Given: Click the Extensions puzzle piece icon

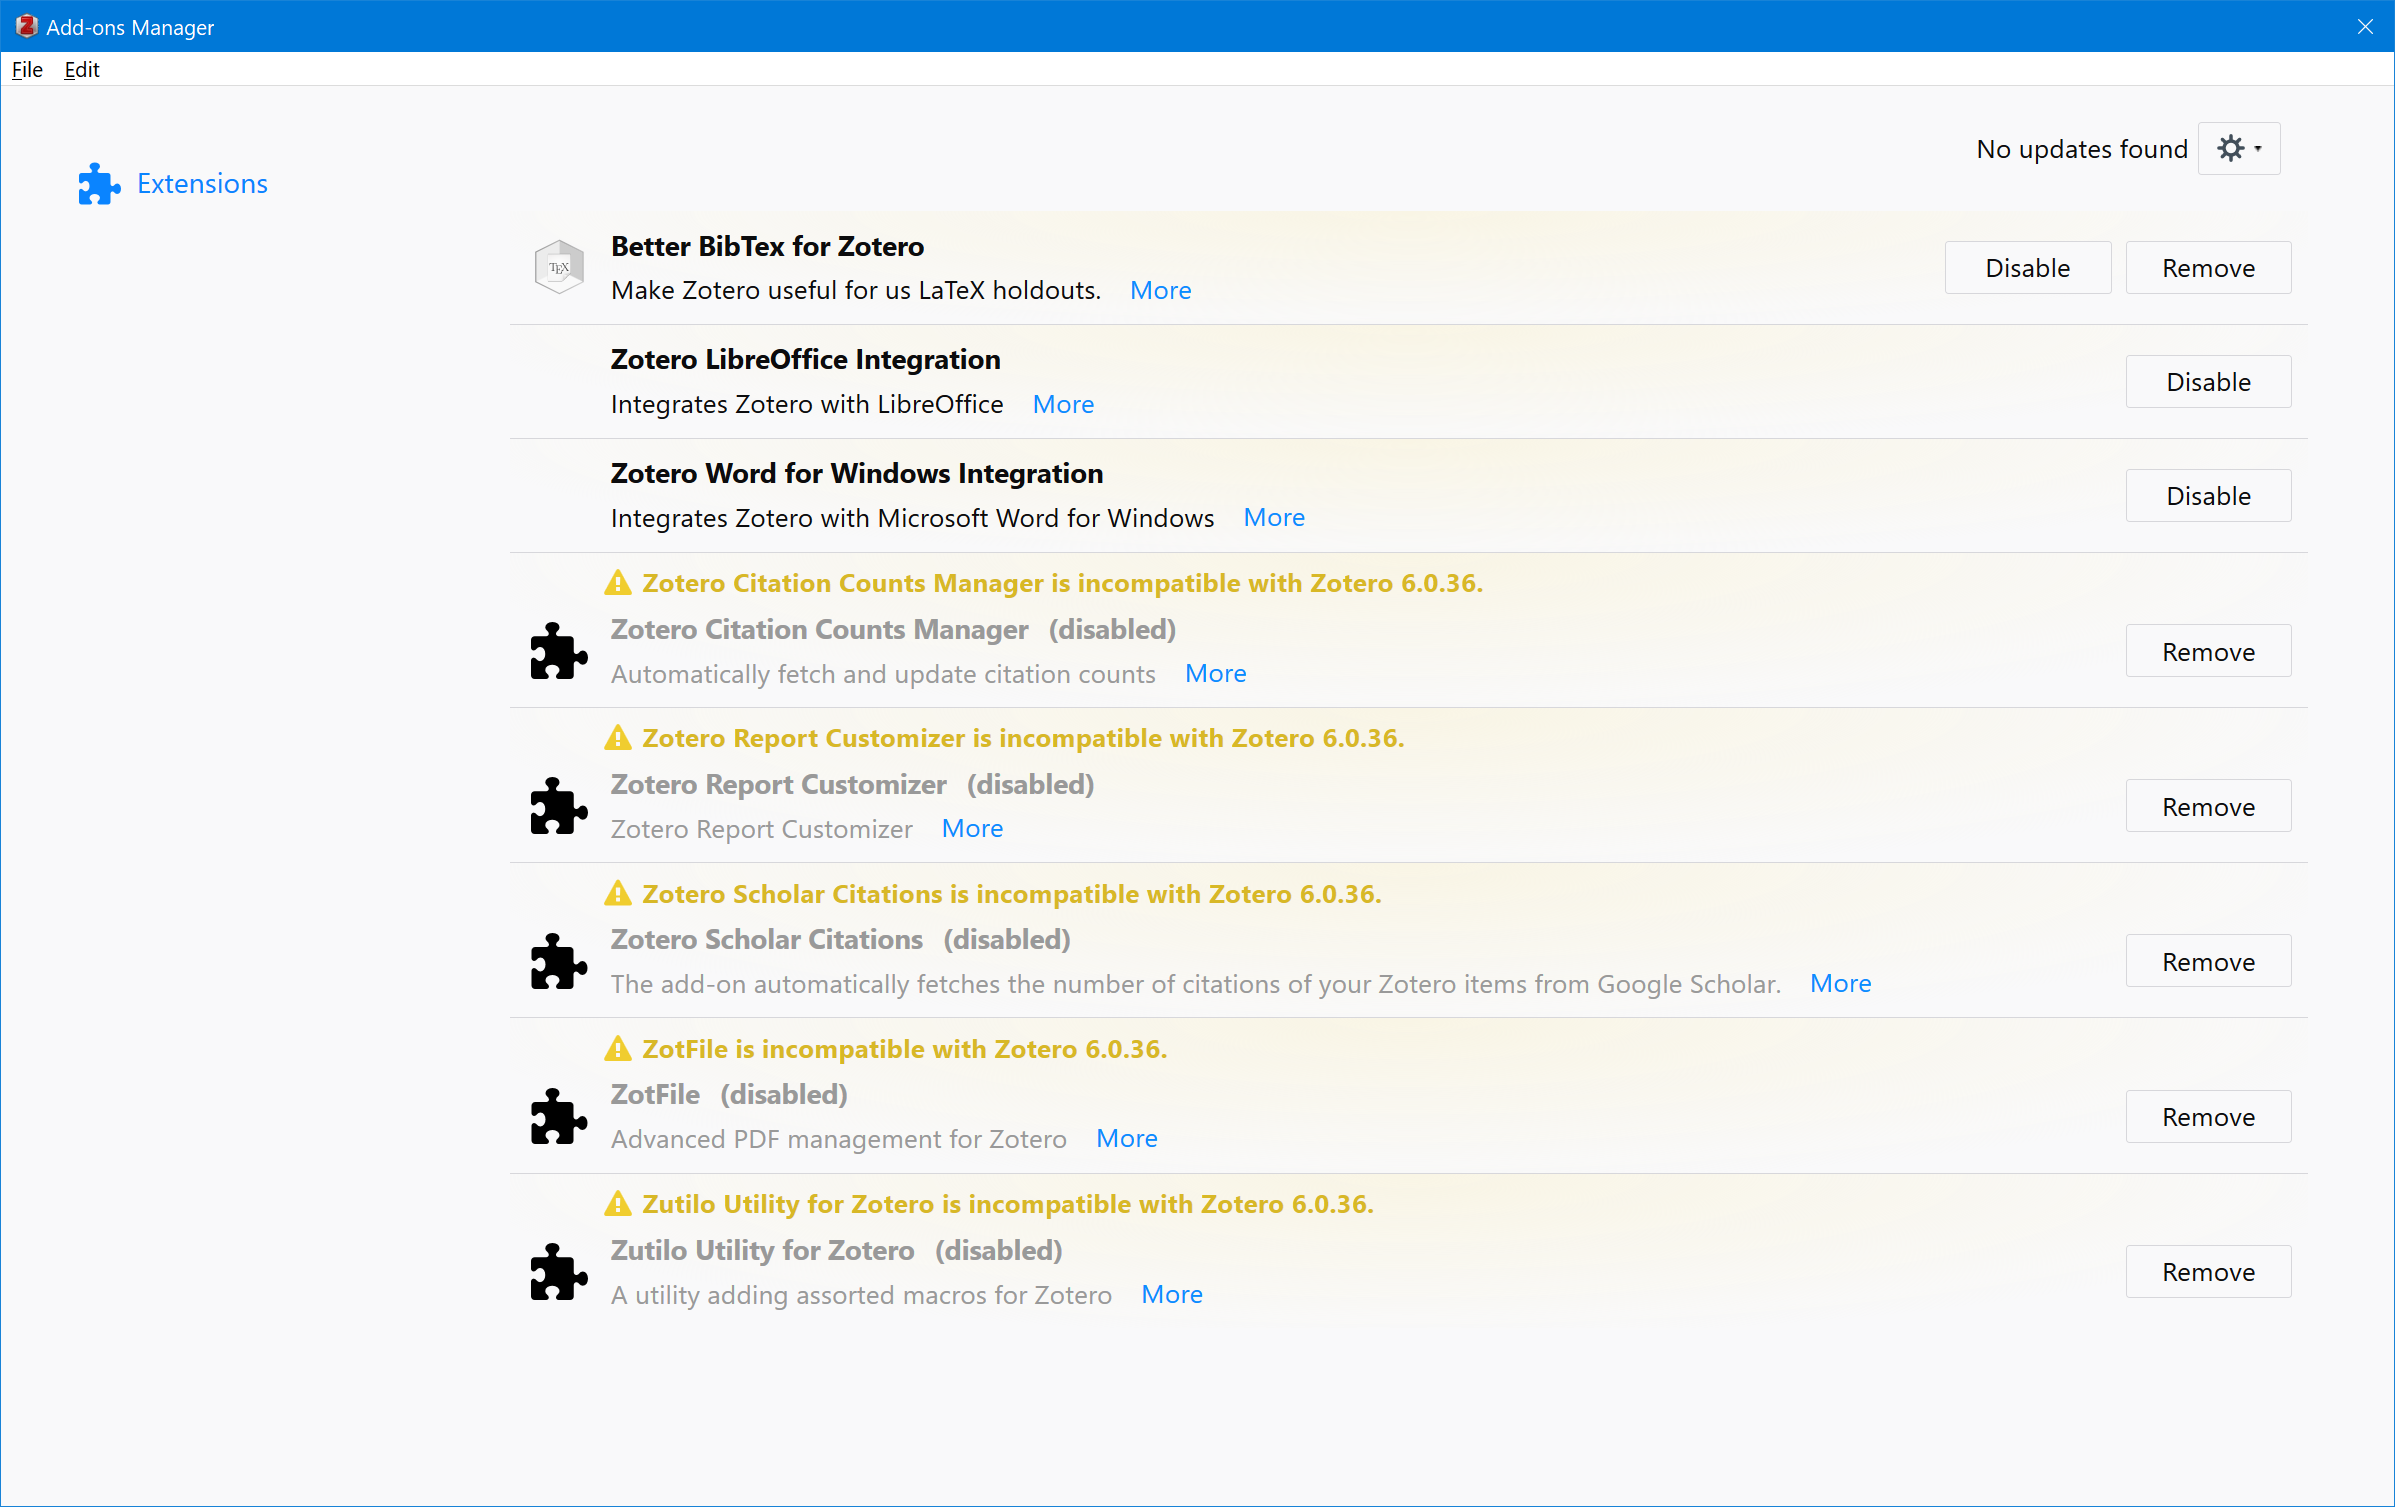Looking at the screenshot, I should coord(99,184).
